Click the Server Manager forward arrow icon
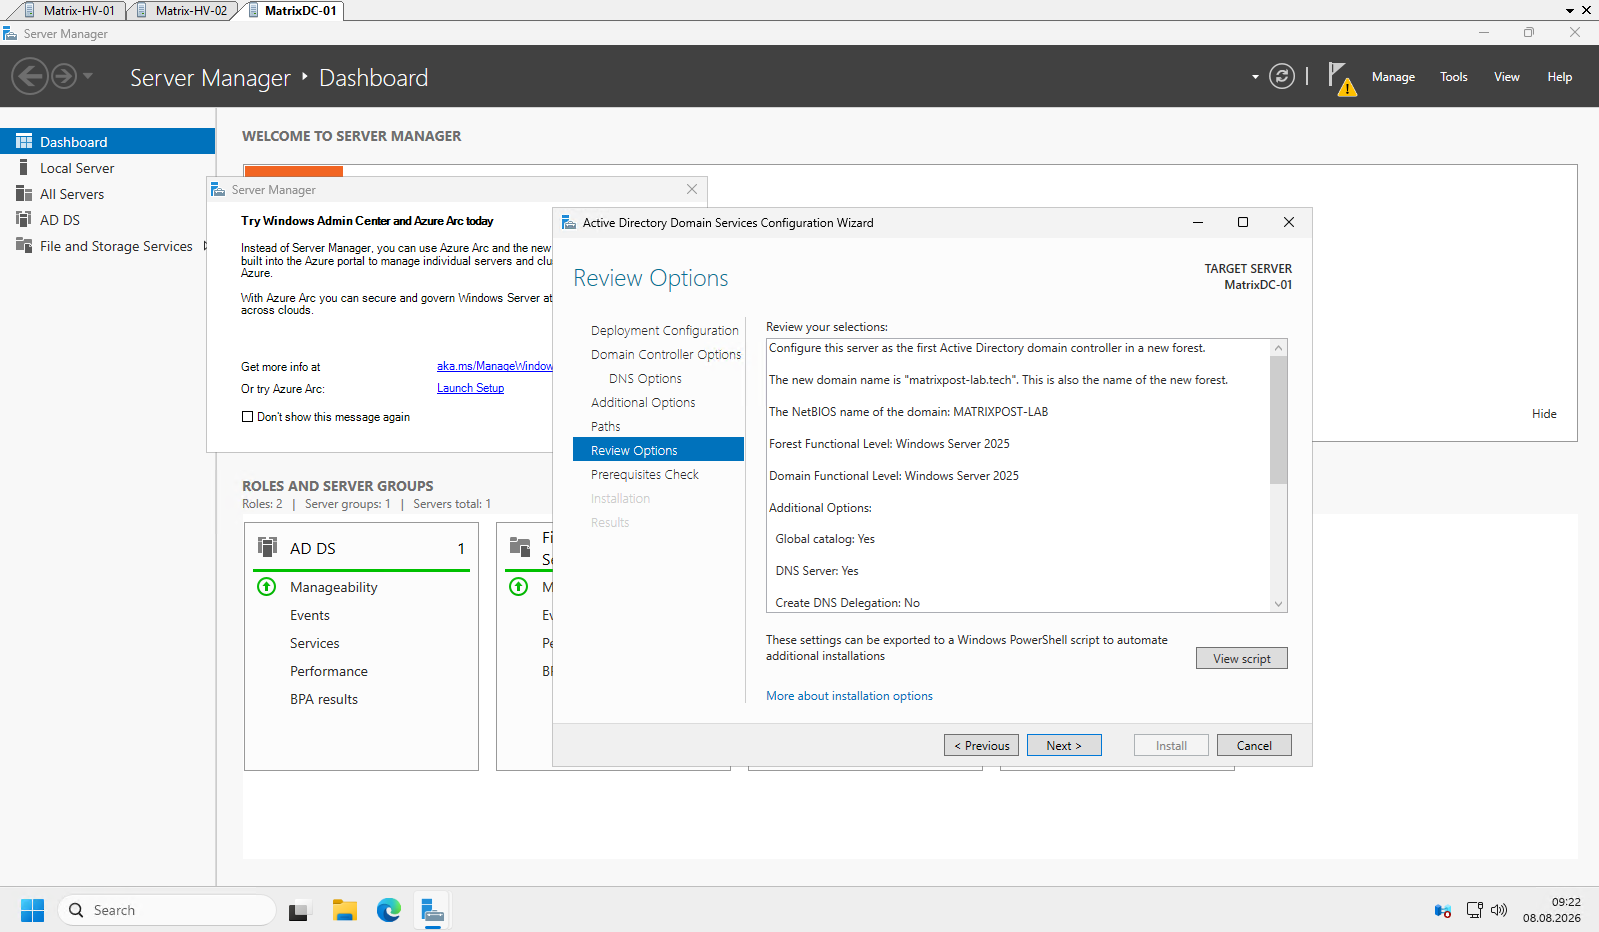1599x932 pixels. [64, 76]
